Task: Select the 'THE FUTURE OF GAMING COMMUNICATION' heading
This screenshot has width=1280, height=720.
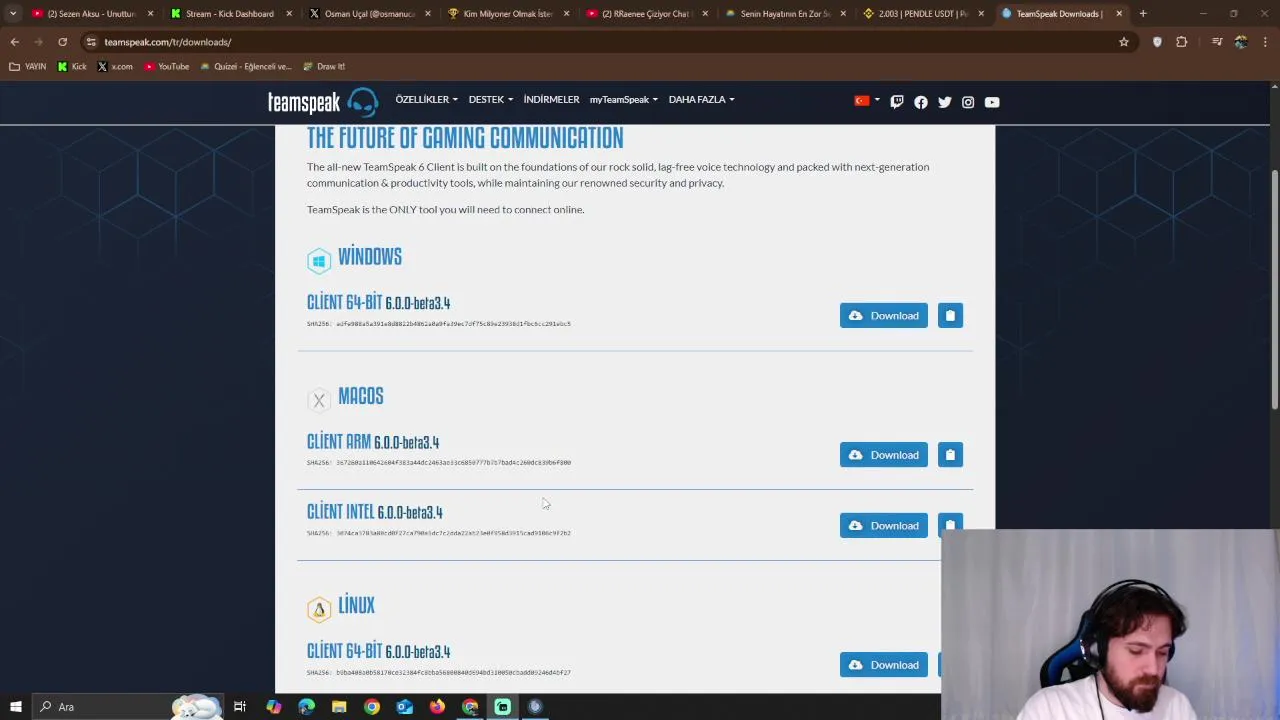Action: coord(465,138)
